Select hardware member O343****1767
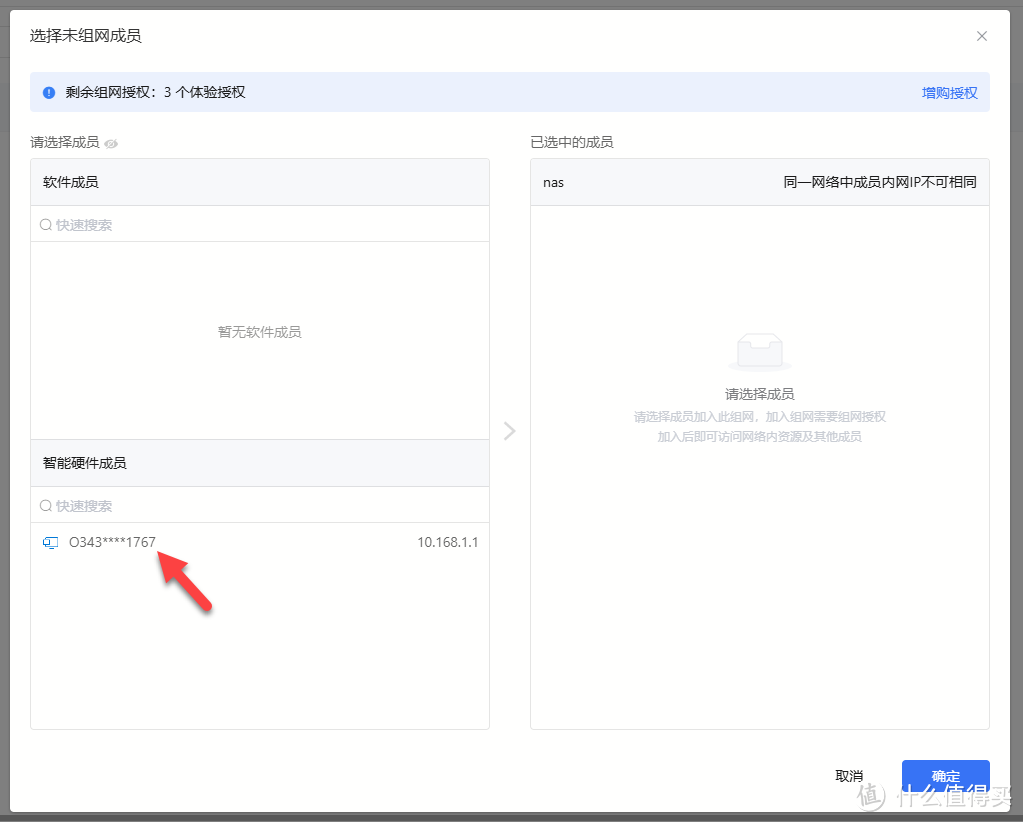The height and width of the screenshot is (822, 1023). 112,543
